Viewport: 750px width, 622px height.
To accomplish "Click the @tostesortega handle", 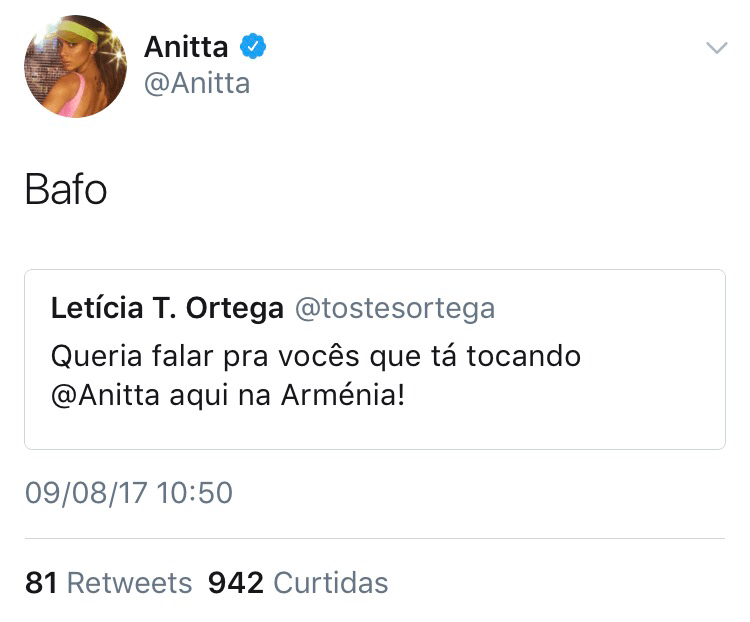I will (x=394, y=310).
